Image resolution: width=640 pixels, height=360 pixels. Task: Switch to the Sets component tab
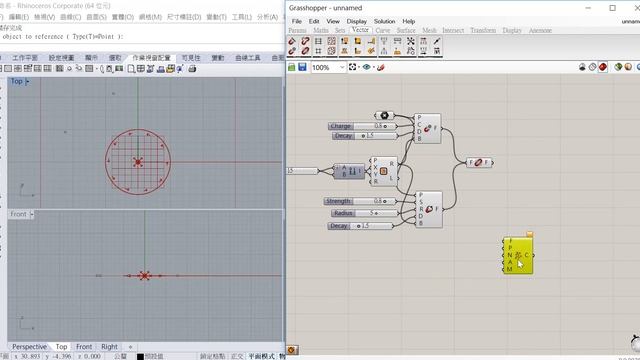(340, 30)
